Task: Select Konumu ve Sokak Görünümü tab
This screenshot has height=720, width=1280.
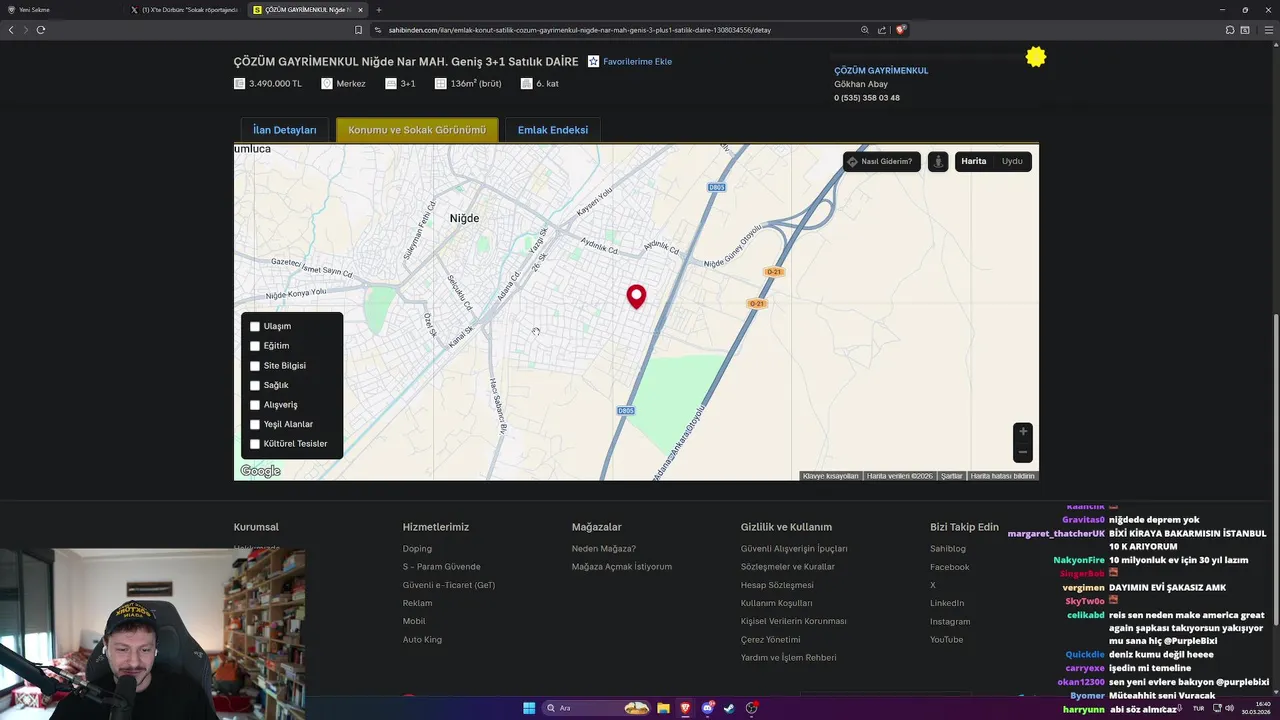Action: coord(417,130)
